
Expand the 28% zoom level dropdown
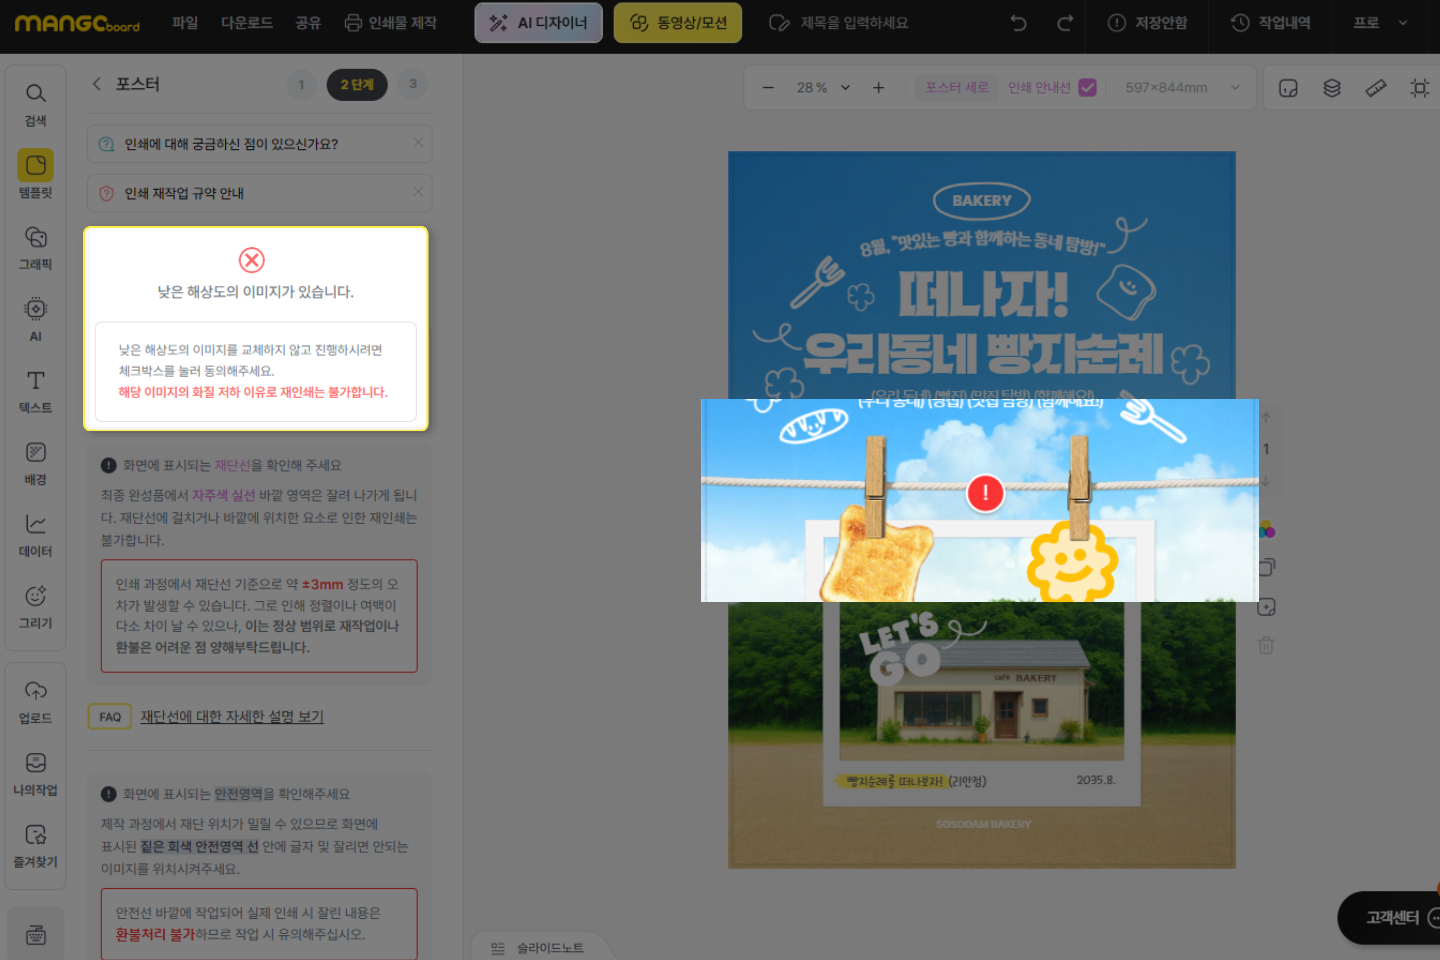coord(845,88)
